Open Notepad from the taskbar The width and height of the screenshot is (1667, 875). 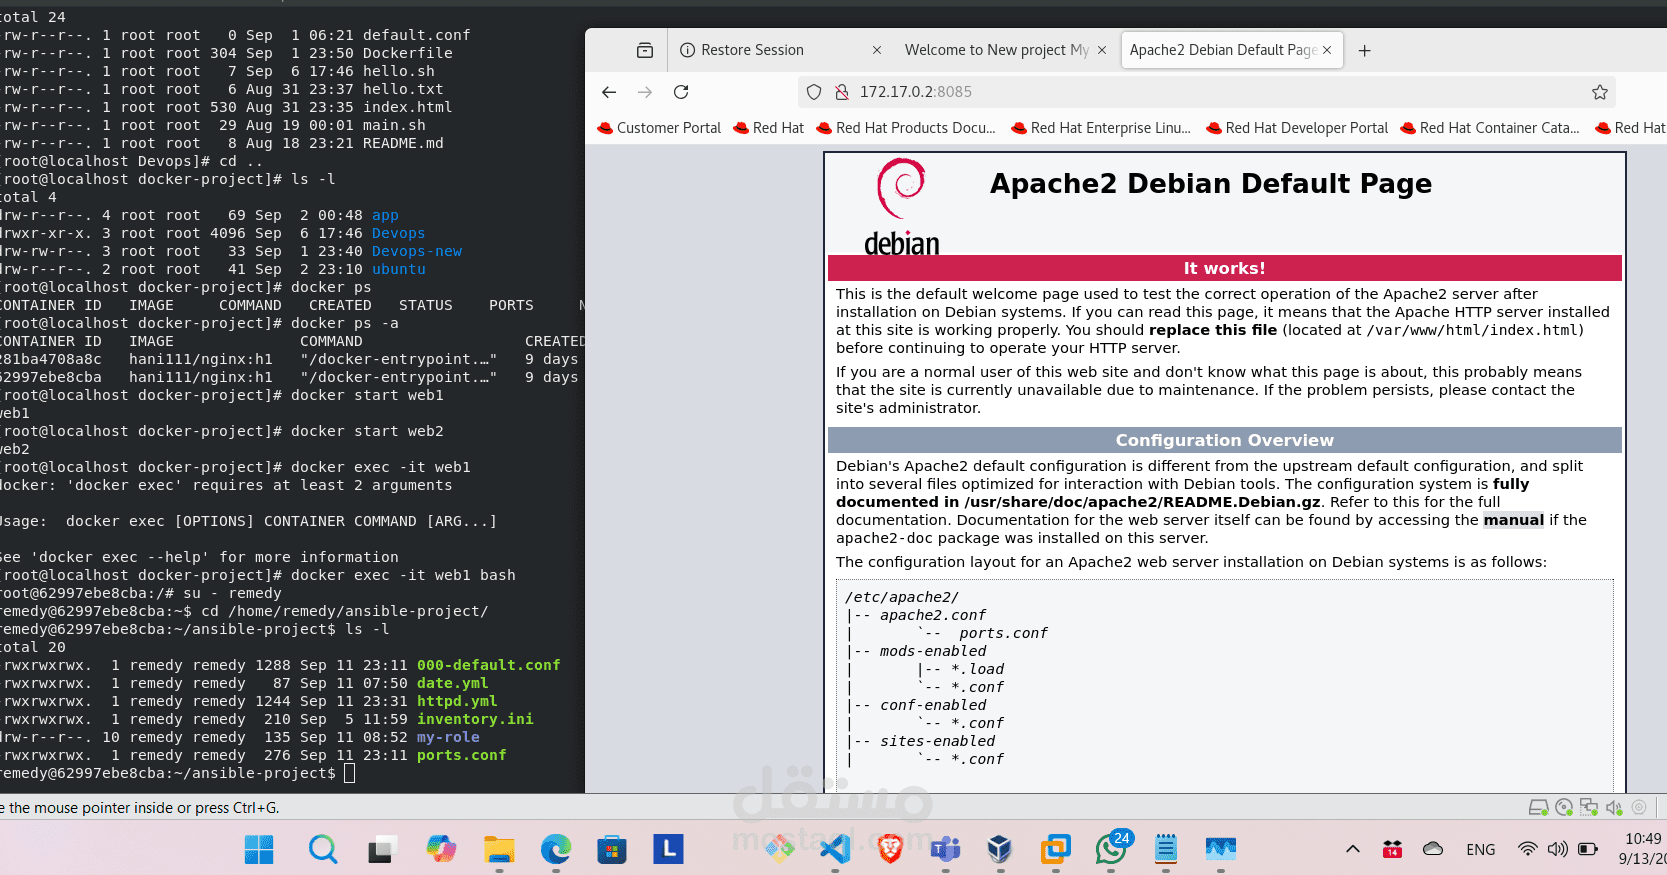[x=1166, y=850]
